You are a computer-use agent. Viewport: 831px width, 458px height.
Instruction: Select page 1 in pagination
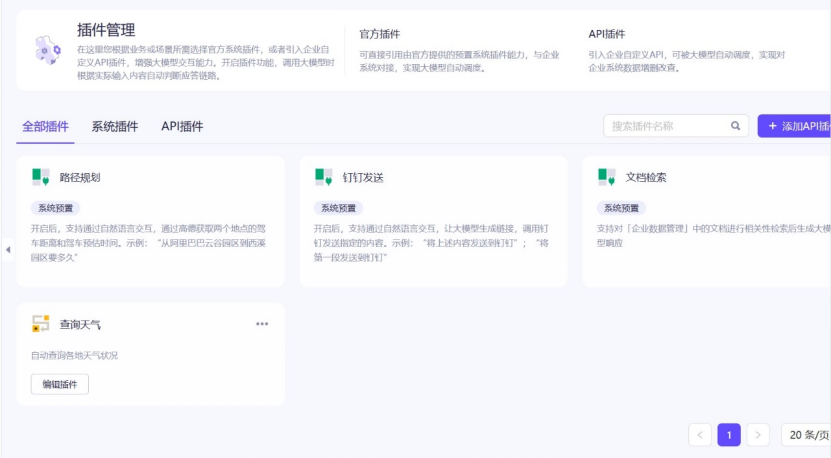pos(729,435)
